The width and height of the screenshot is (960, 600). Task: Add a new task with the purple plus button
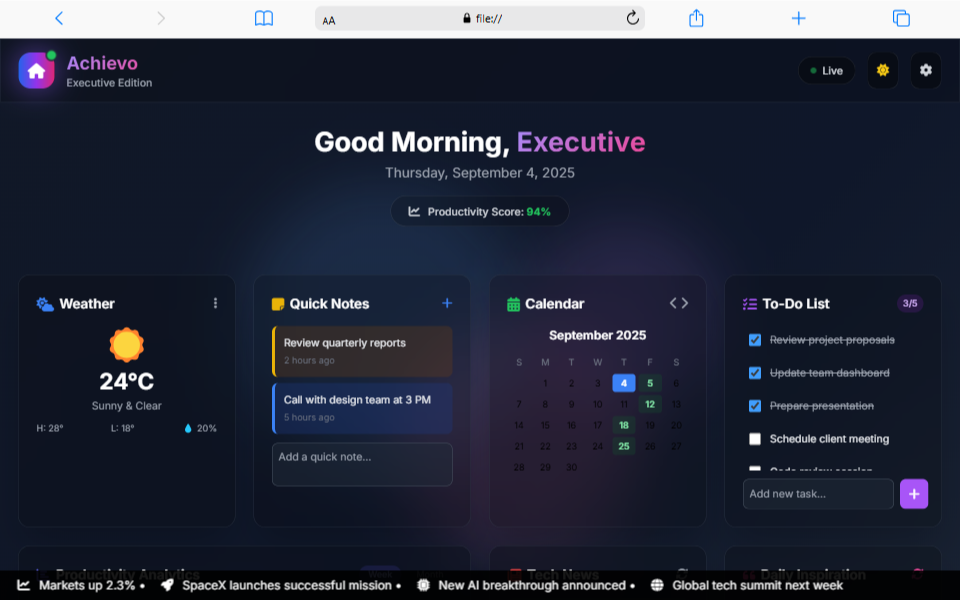[913, 493]
